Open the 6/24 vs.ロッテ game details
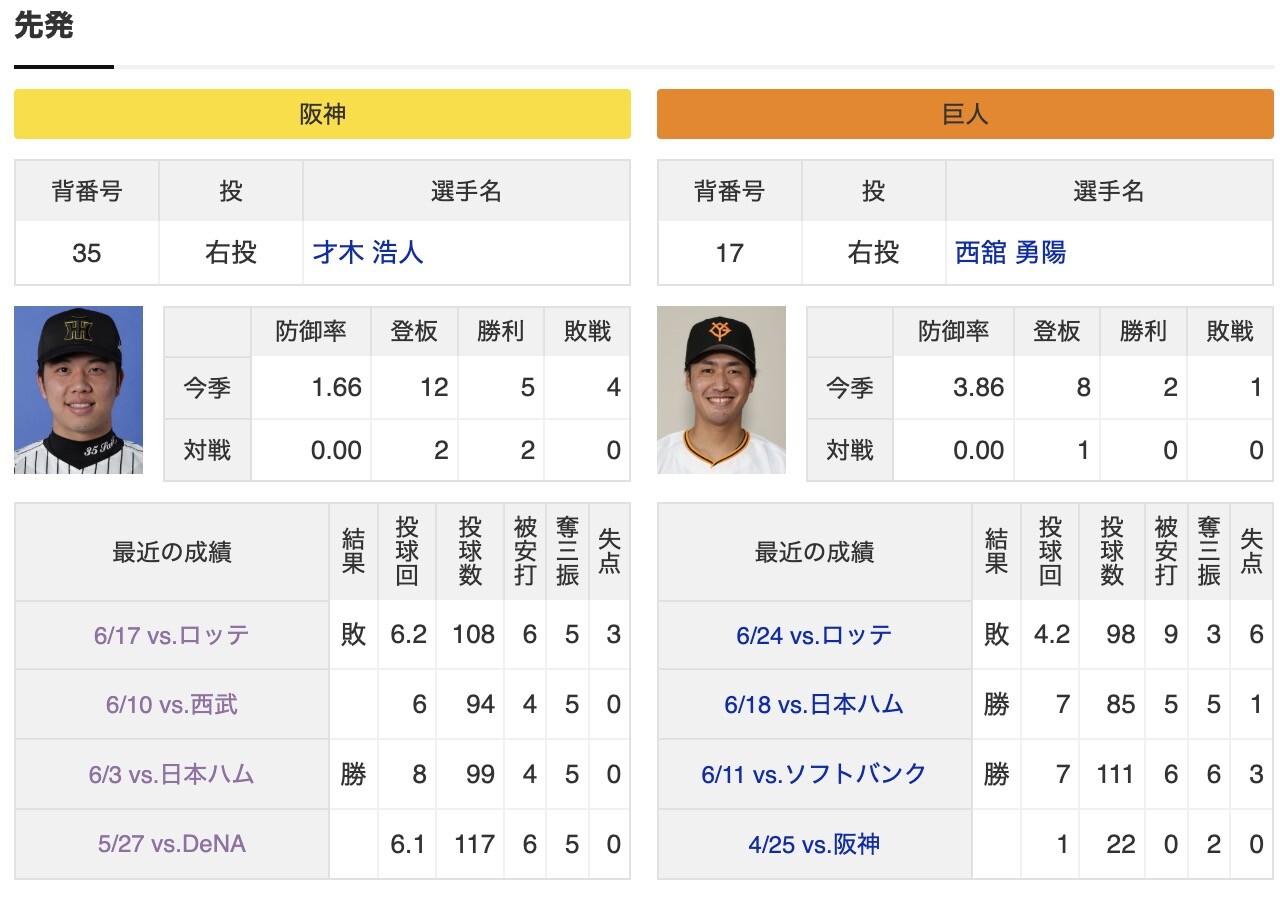The image size is (1280, 898). coord(814,634)
